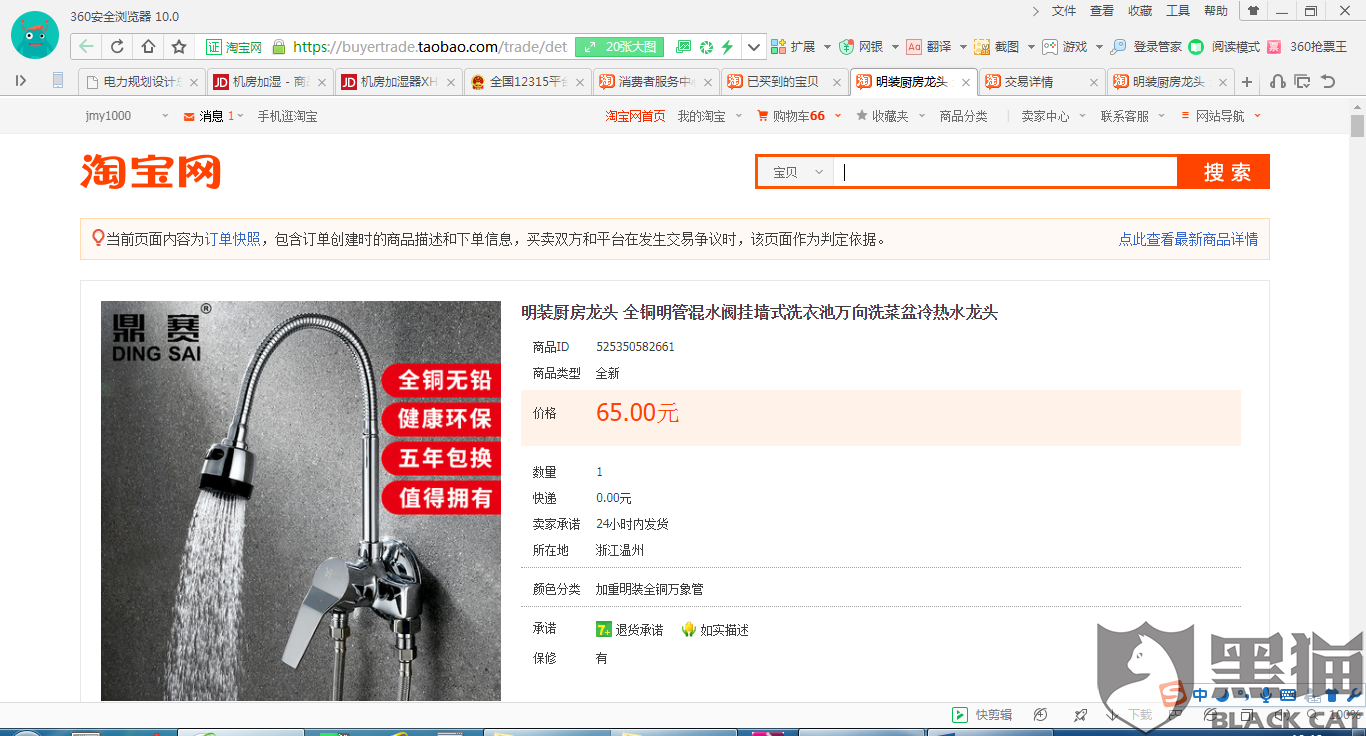Open the 游戏 game center

(x=1048, y=46)
